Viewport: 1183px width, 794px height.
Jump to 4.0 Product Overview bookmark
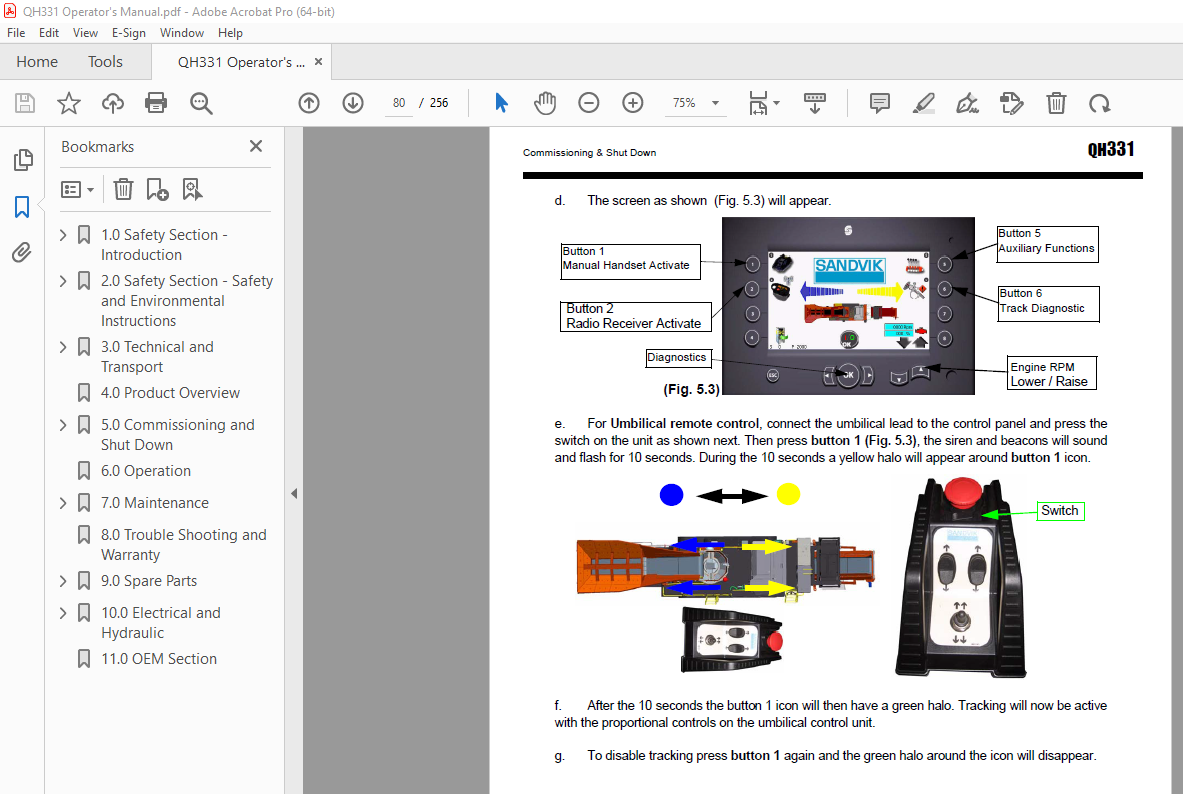click(x=171, y=393)
